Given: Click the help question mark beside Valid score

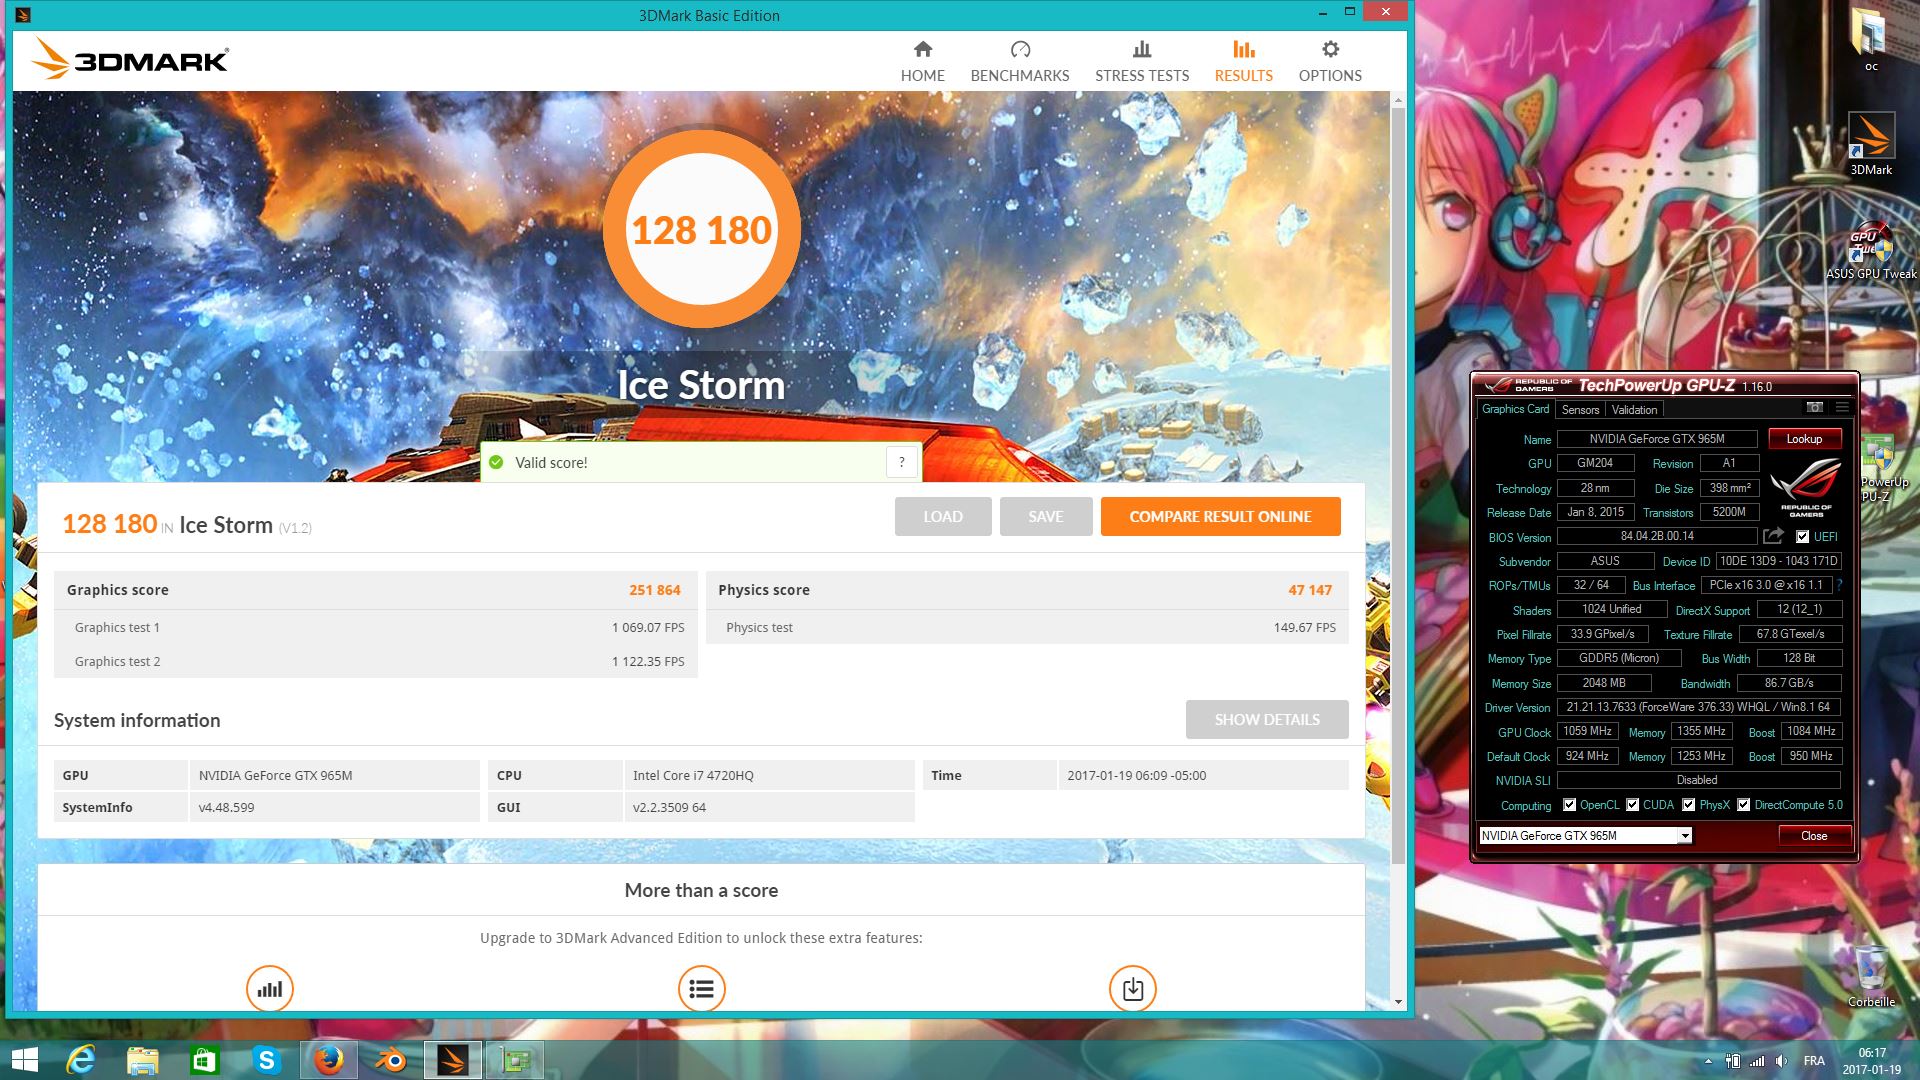Looking at the screenshot, I should pyautogui.click(x=901, y=462).
